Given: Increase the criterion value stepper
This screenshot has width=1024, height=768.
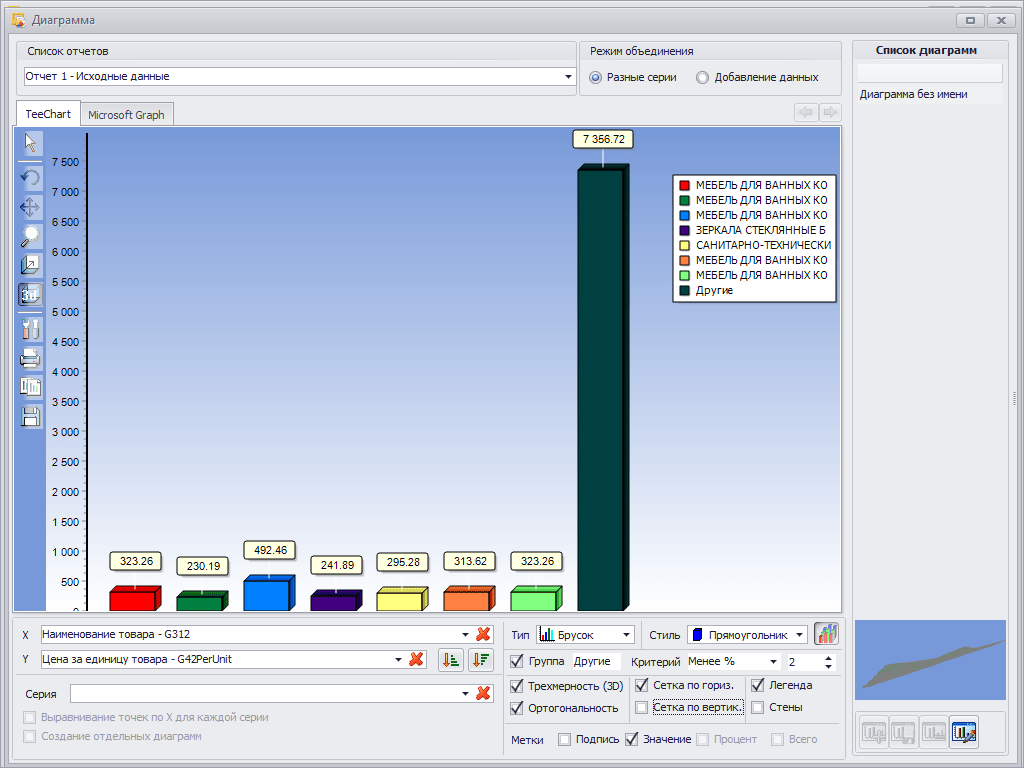Looking at the screenshot, I should pyautogui.click(x=828, y=658).
